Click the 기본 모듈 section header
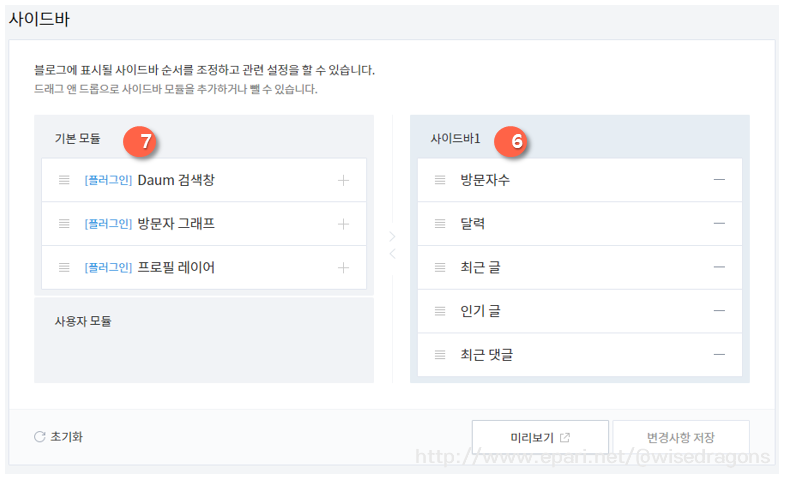The image size is (785, 480). point(78,138)
